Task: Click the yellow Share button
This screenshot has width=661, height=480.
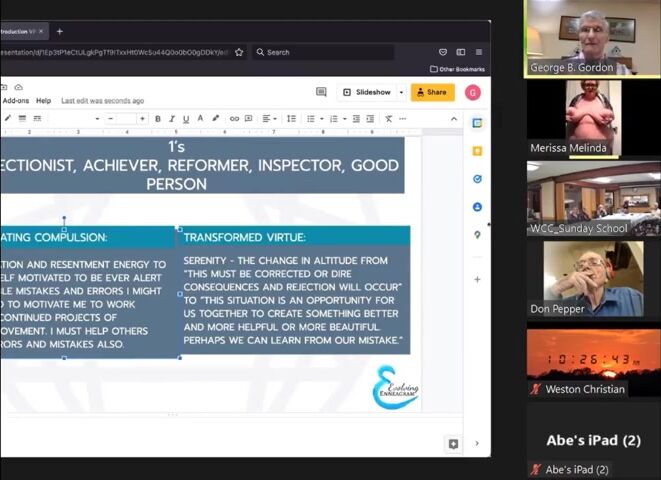Action: tap(432, 92)
